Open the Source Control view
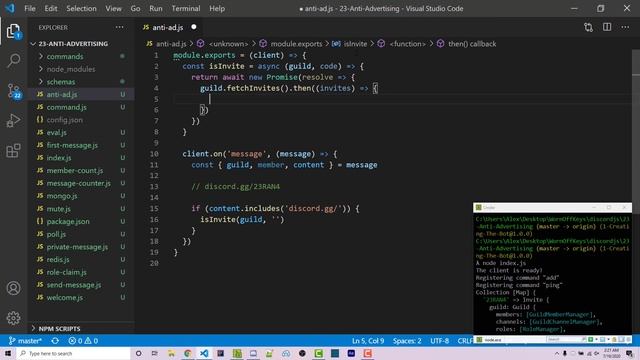The image size is (640, 360). click(x=13, y=91)
